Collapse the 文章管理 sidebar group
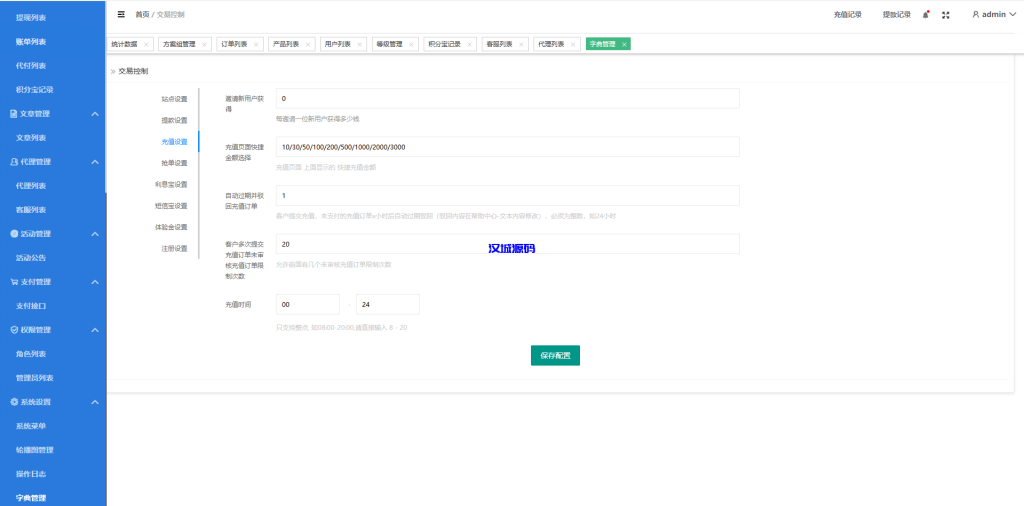Viewport: 1024px width, 506px height. (94, 114)
